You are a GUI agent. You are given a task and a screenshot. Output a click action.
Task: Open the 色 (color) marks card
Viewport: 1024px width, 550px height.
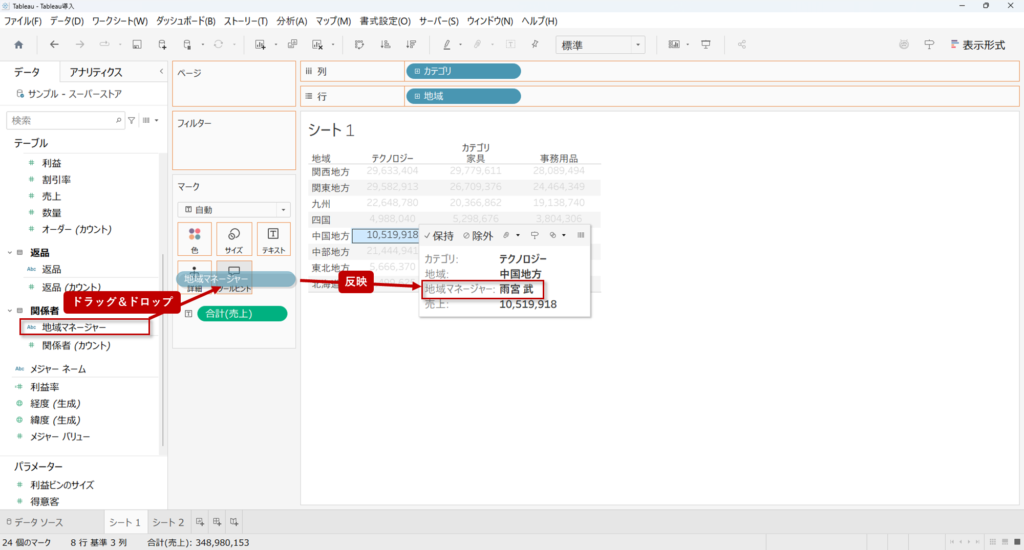click(x=194, y=239)
